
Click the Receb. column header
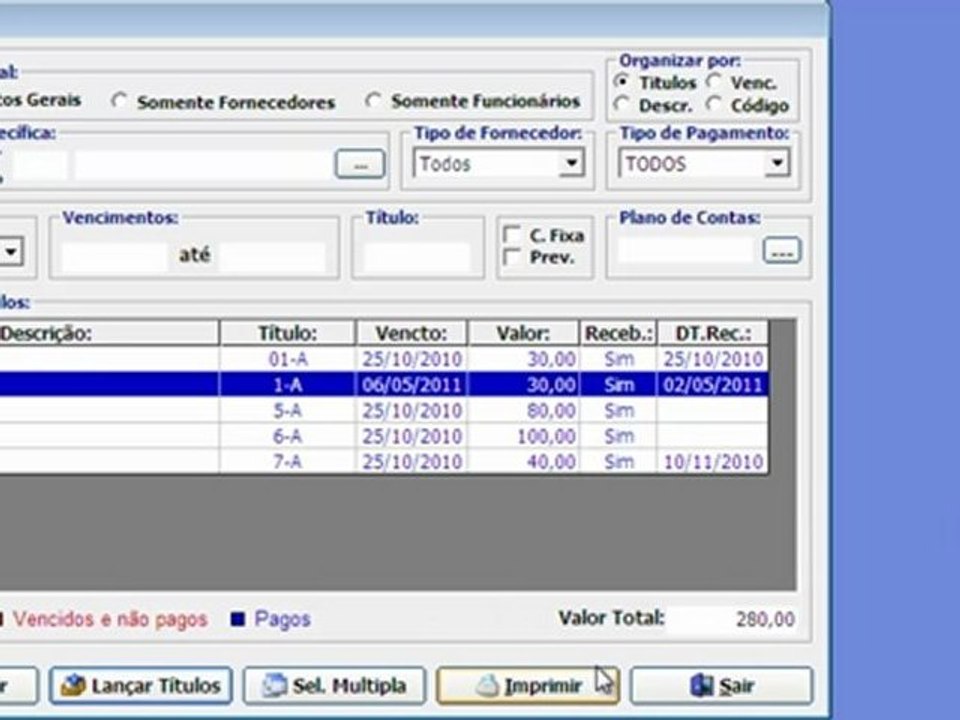point(618,333)
